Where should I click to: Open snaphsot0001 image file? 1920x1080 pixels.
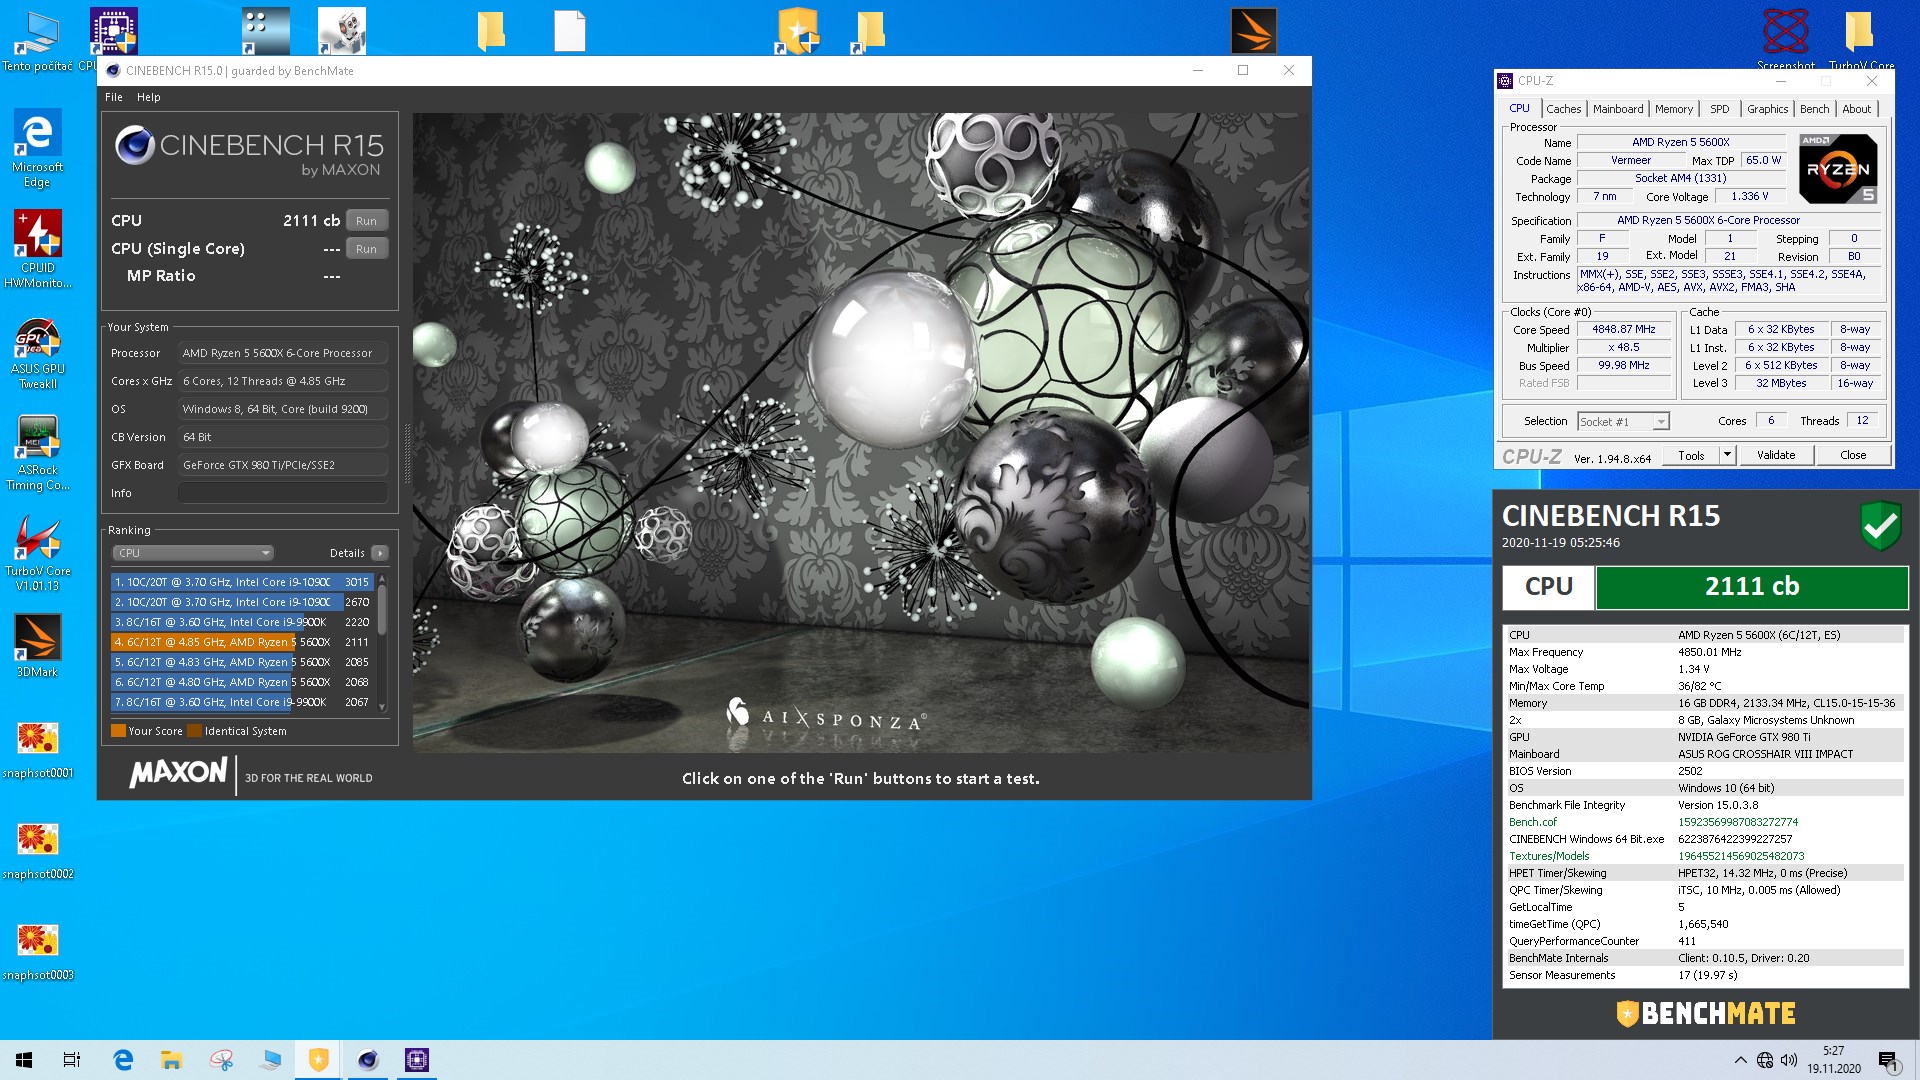[37, 750]
